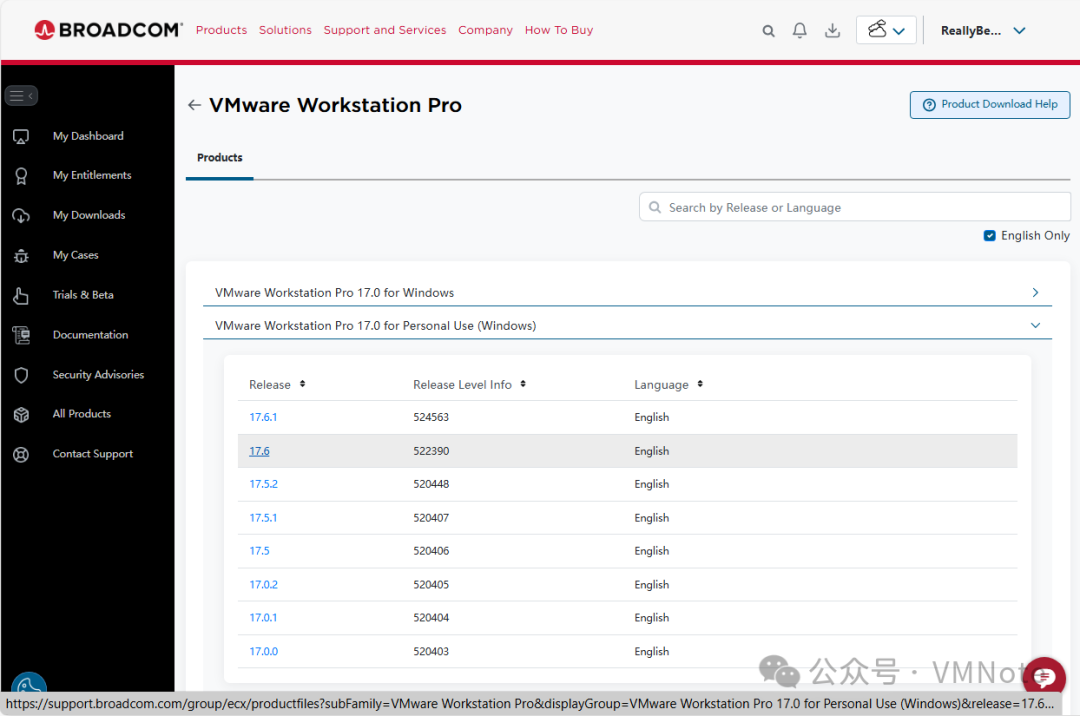Expand Workstation Pro 17.0 for Windows chevron
Screen dimensions: 1080x716
(x=1035, y=293)
